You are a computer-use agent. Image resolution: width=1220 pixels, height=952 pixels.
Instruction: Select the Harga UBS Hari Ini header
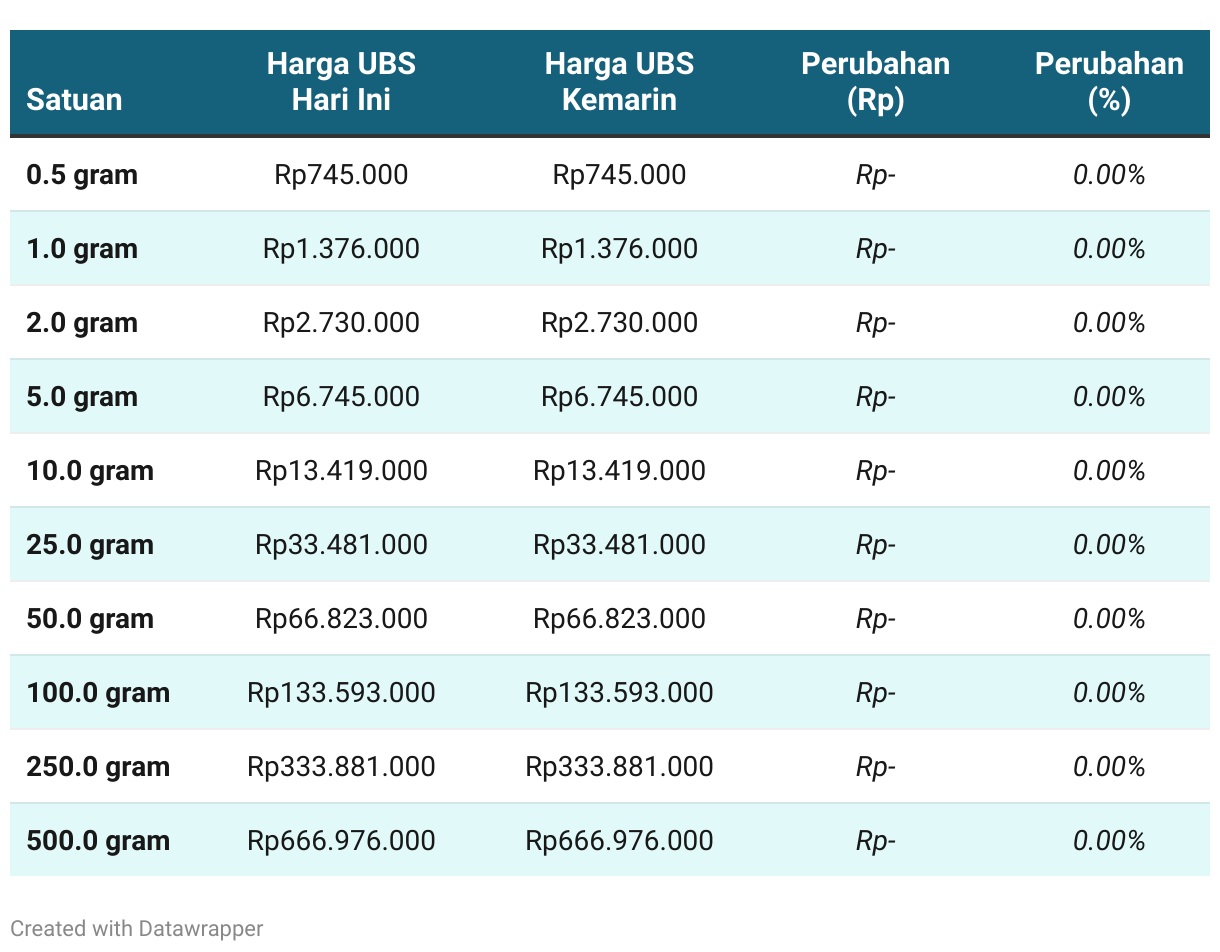[x=341, y=82]
